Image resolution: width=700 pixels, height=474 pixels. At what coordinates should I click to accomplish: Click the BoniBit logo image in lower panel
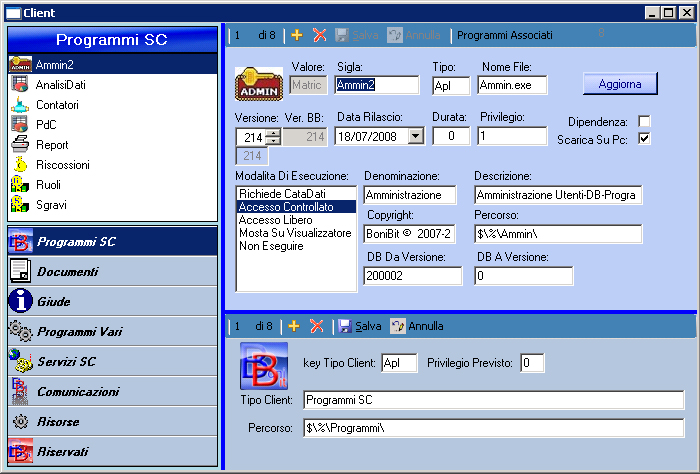click(x=264, y=366)
